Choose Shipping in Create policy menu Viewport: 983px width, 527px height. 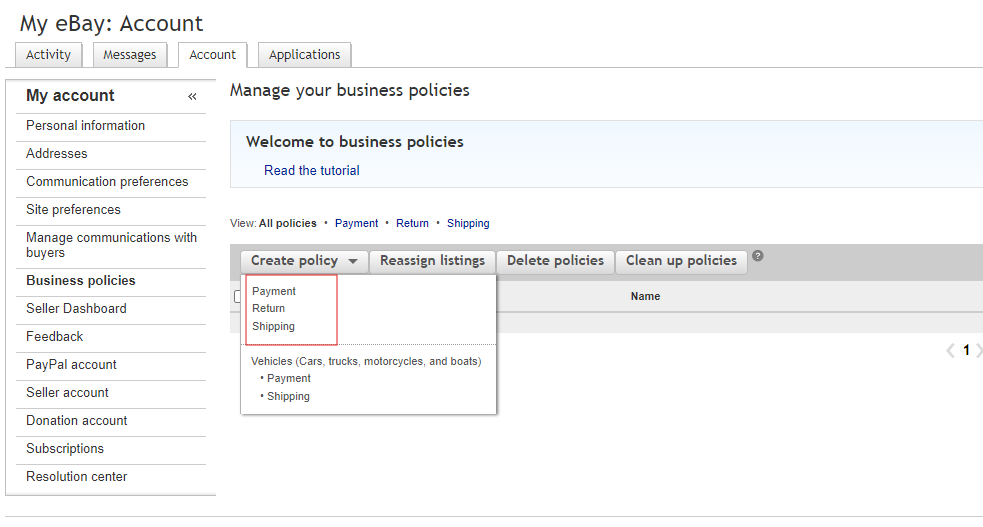[x=273, y=326]
